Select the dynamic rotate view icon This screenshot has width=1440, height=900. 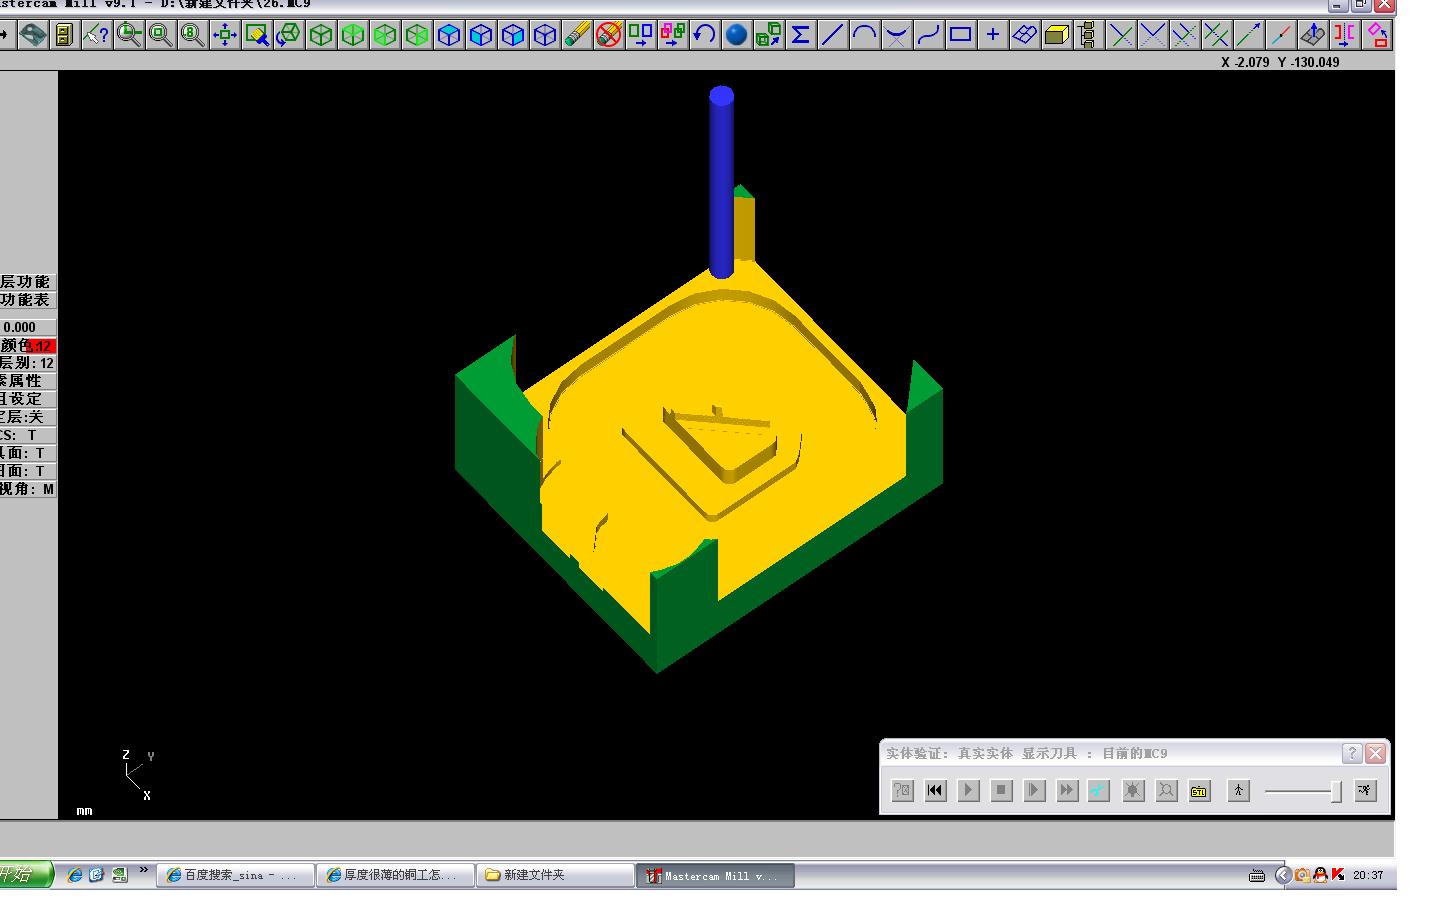point(289,35)
